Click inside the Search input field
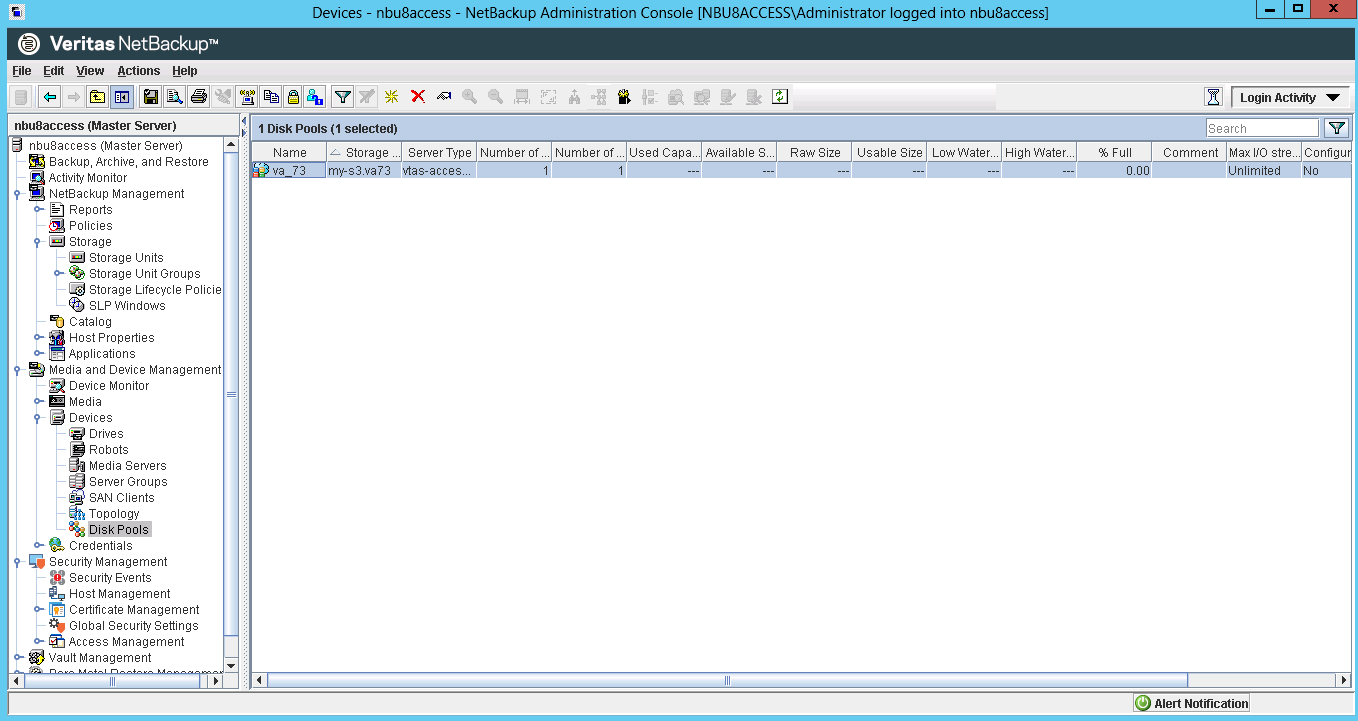Screen dimensions: 1358x721 tap(1260, 128)
